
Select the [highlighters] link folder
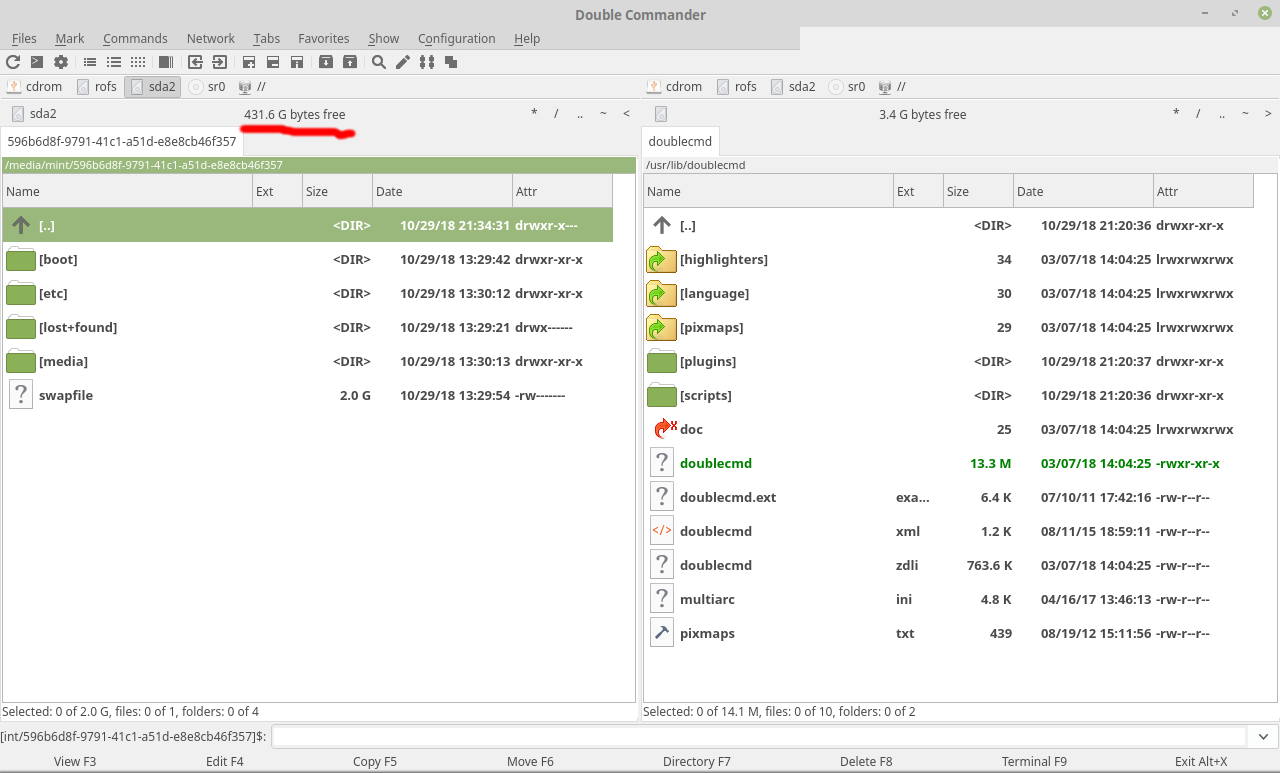(948, 259)
